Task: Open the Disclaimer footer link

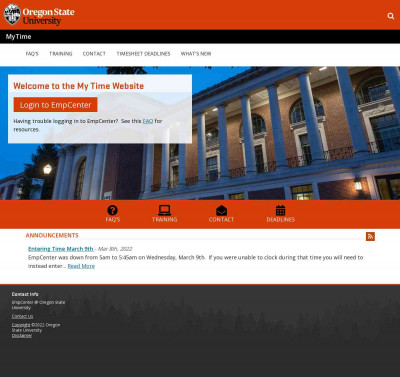Action: (x=22, y=336)
